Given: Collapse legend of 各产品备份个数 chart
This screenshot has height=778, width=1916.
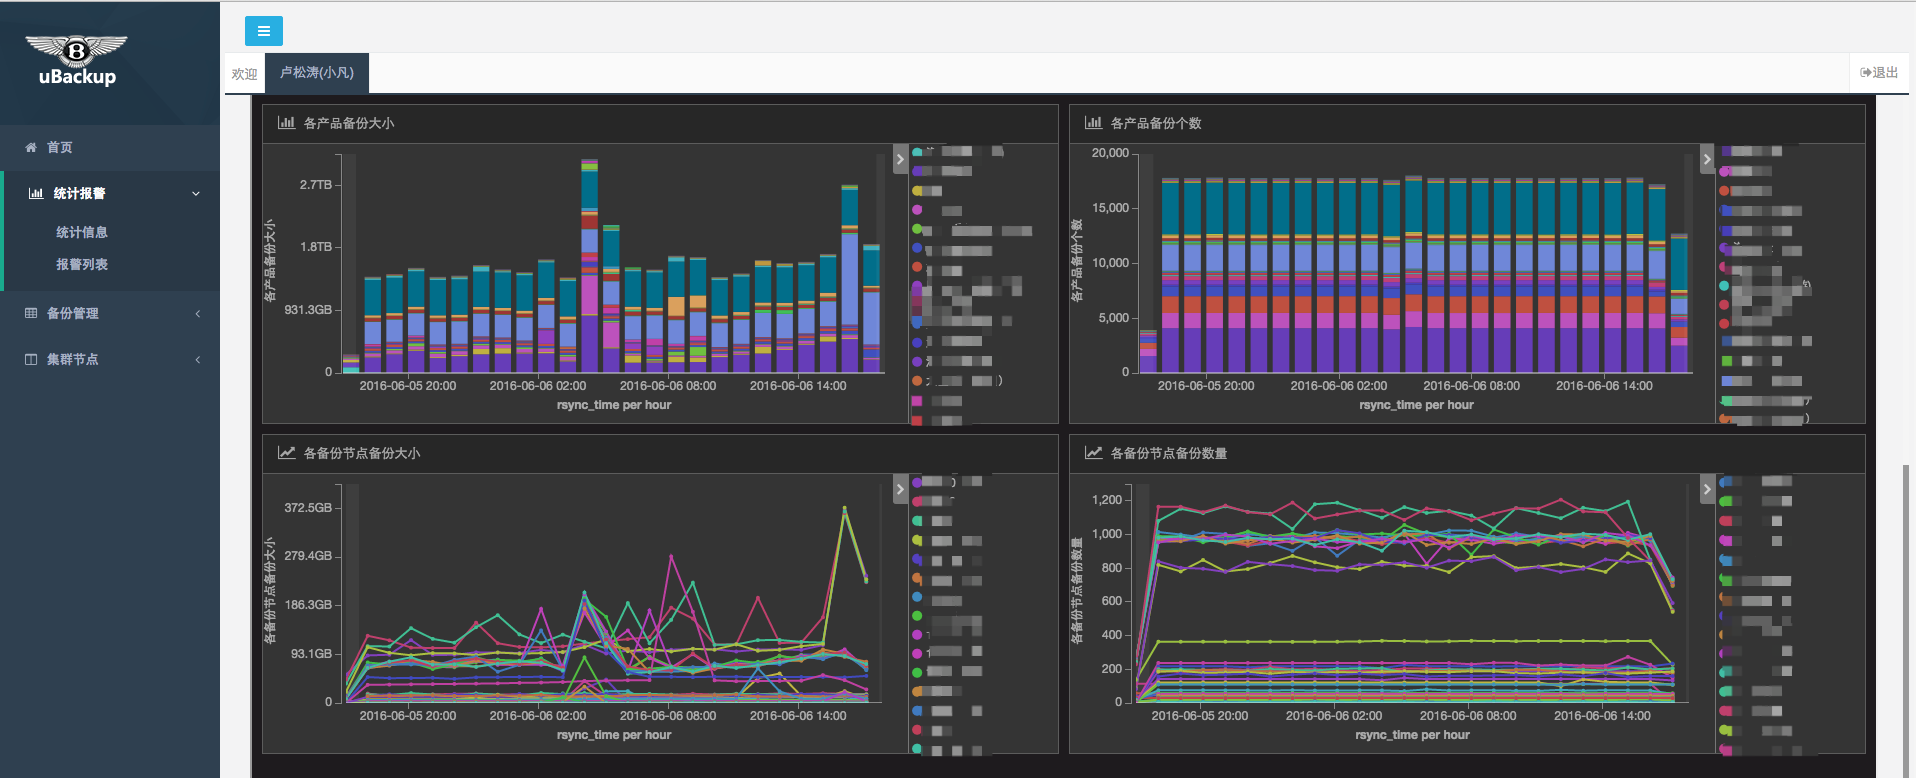Looking at the screenshot, I should pyautogui.click(x=1707, y=159).
